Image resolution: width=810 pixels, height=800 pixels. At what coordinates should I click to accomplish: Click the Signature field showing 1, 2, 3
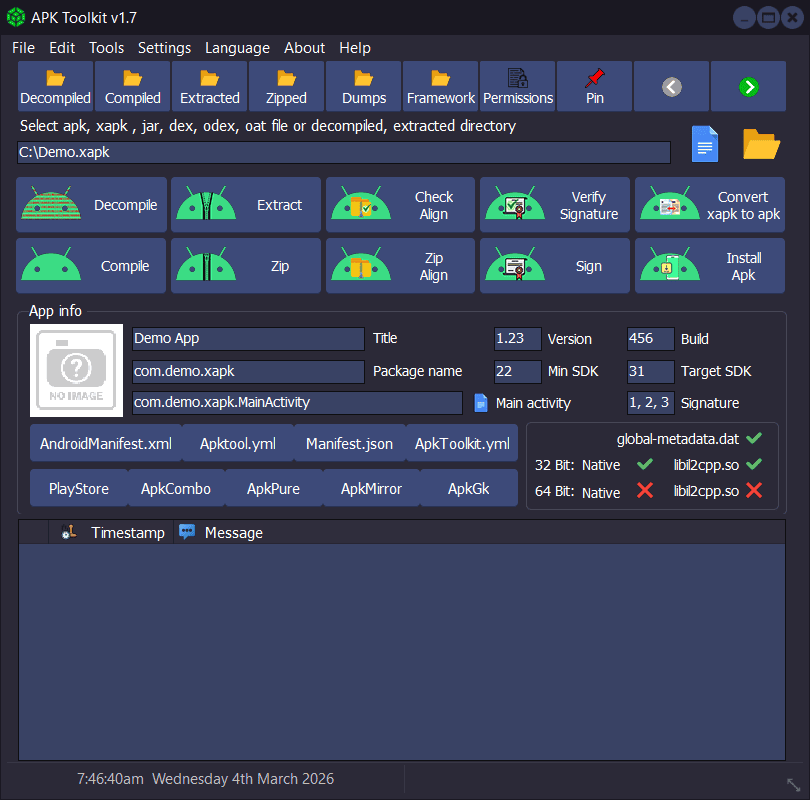point(651,402)
